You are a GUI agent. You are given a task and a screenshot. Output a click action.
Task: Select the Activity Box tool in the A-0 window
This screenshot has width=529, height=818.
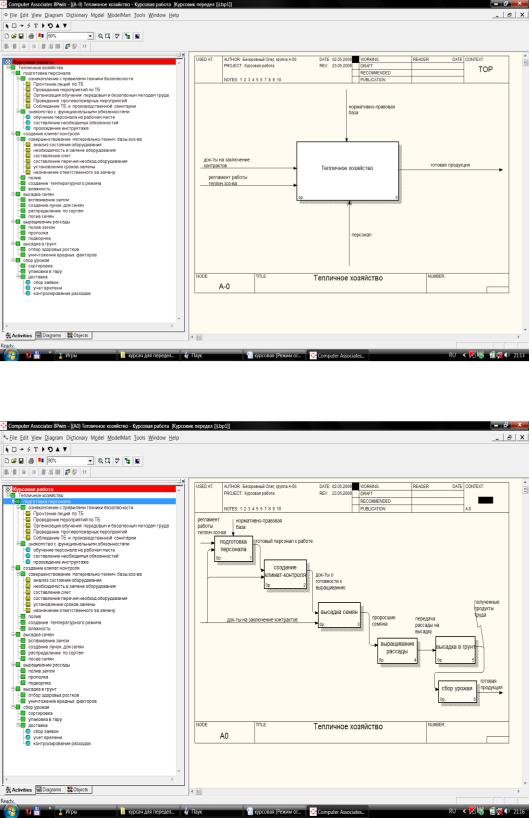click(x=14, y=26)
